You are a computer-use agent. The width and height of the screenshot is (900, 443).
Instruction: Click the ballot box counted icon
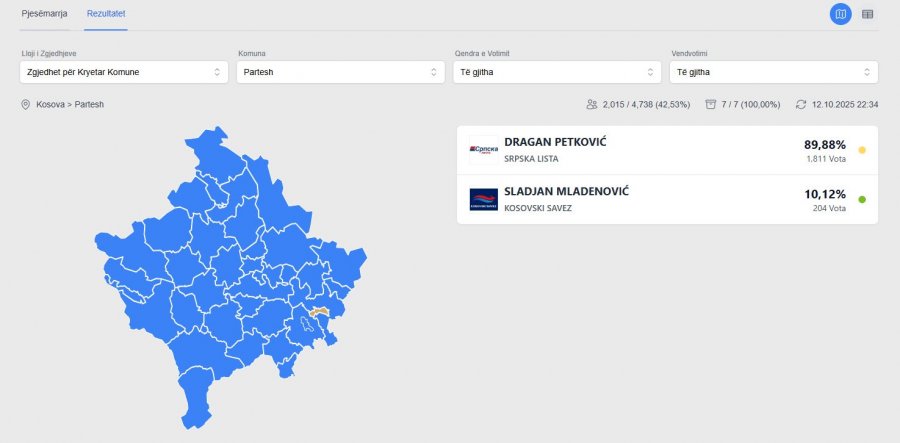(x=710, y=104)
